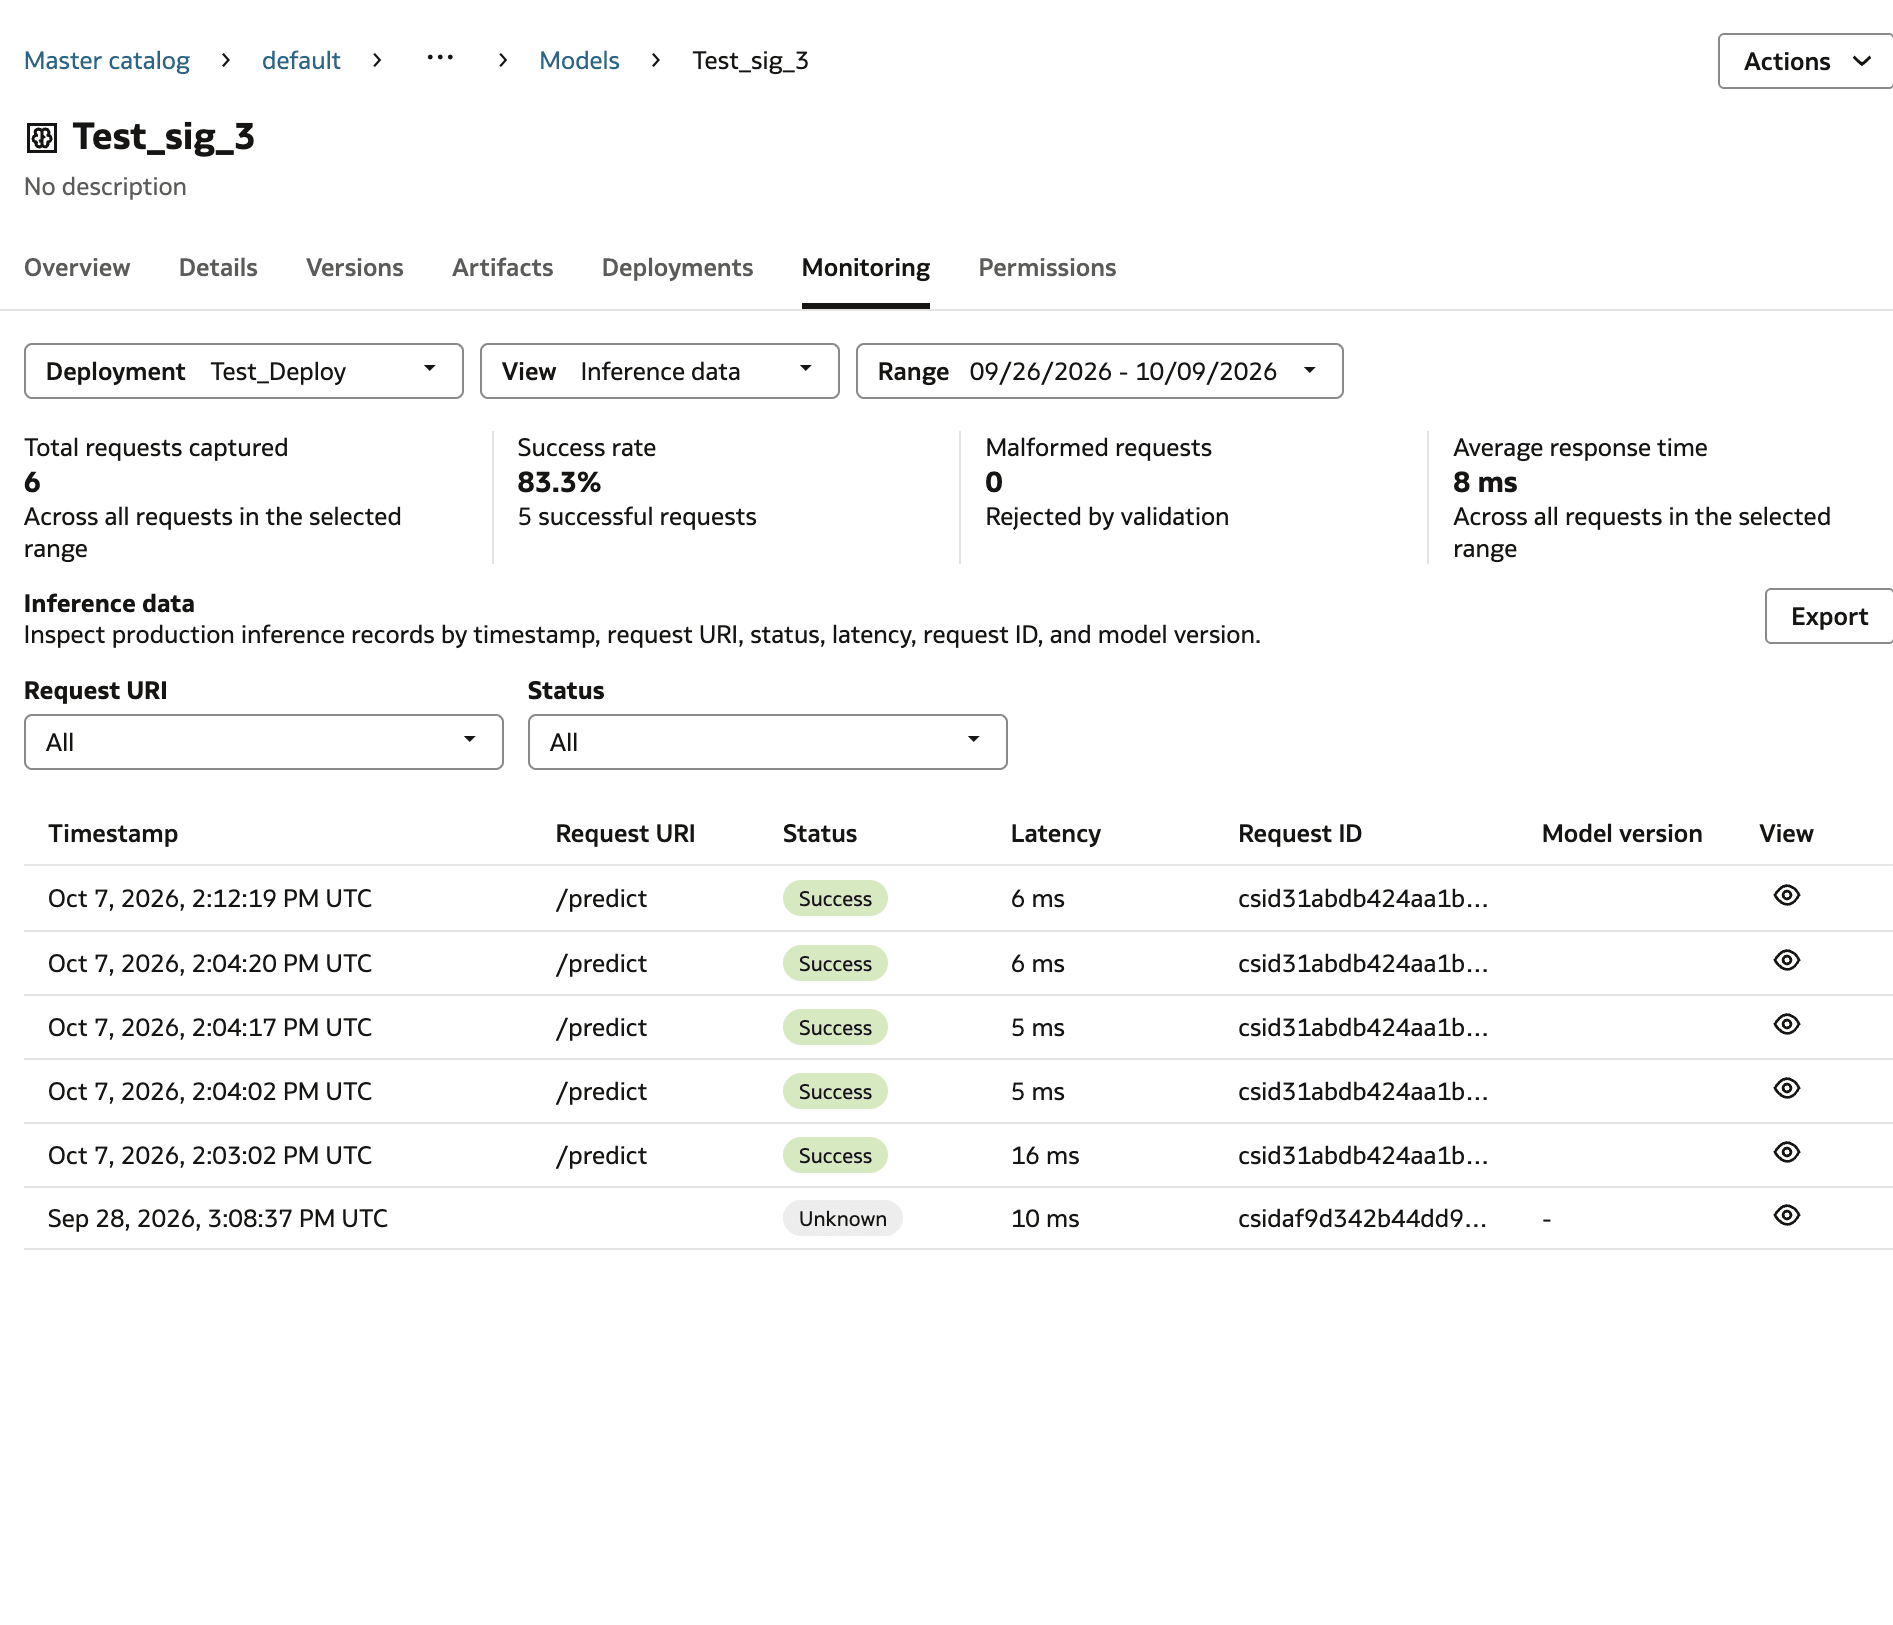Viewport: 1893px width, 1625px height.
Task: Click the model icon beside the Test_sig_3 title
Action: [x=41, y=138]
